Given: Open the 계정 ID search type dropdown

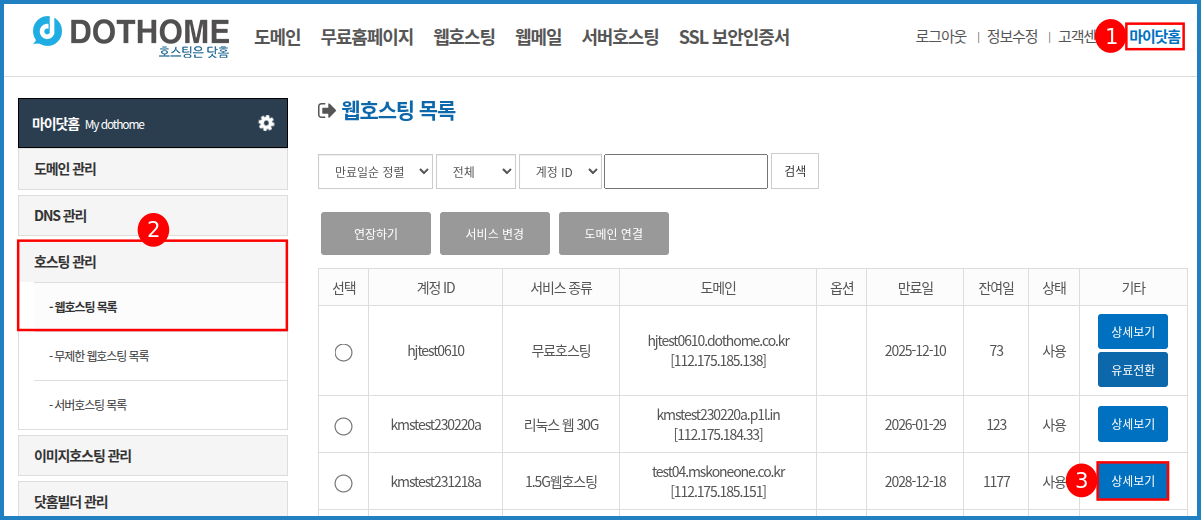Looking at the screenshot, I should pos(559,172).
